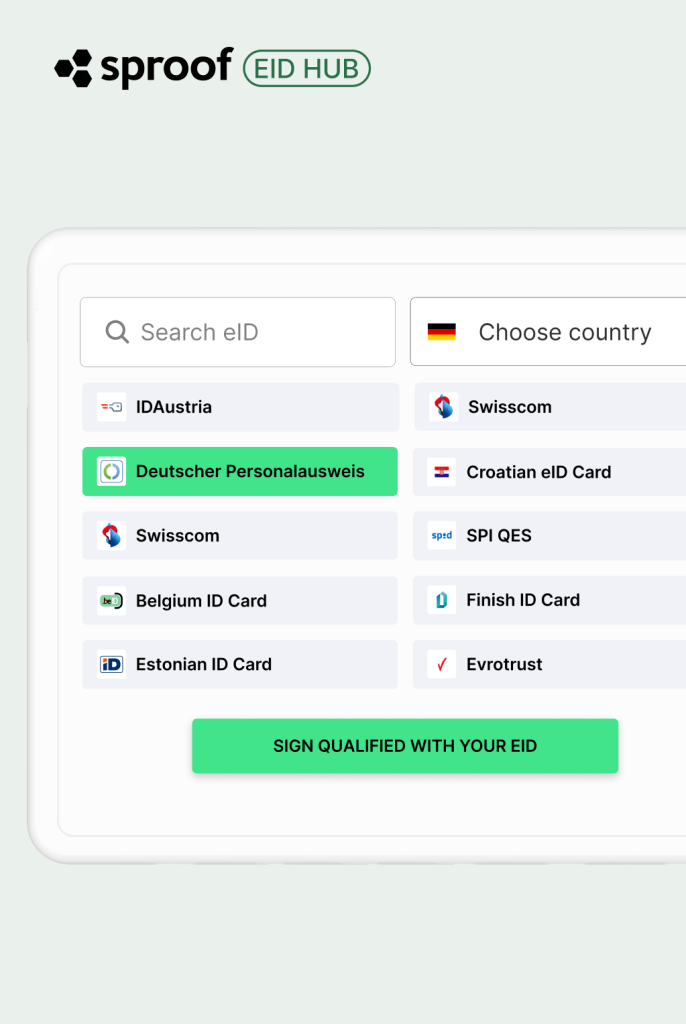Click the EID HUB badge

[307, 68]
